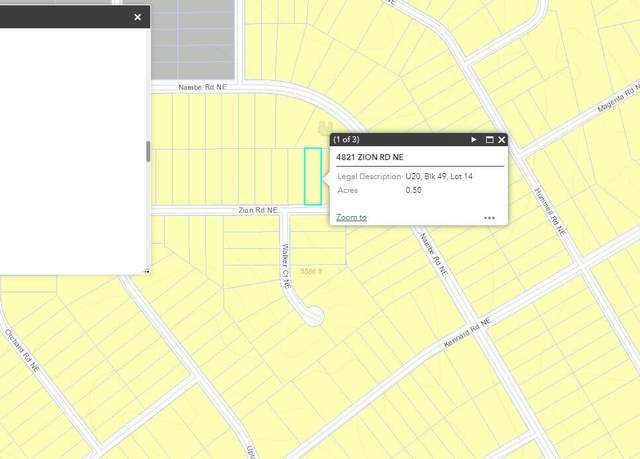Image resolution: width=640 pixels, height=459 pixels.
Task: Click the Walker Ct NE cul-de-sac end
Action: tap(313, 316)
